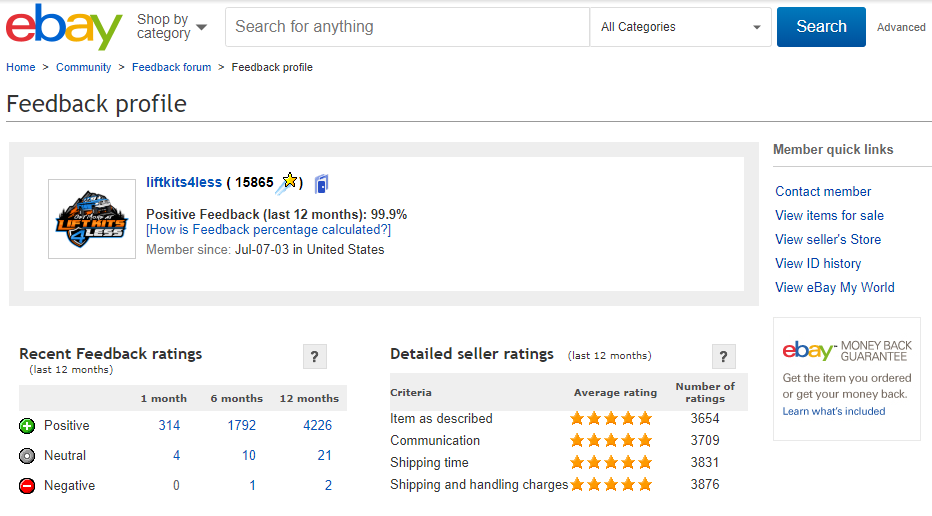Viewport: 932px width, 516px height.
Task: Open 10 neutral ratings for 6 months
Action: pos(248,455)
